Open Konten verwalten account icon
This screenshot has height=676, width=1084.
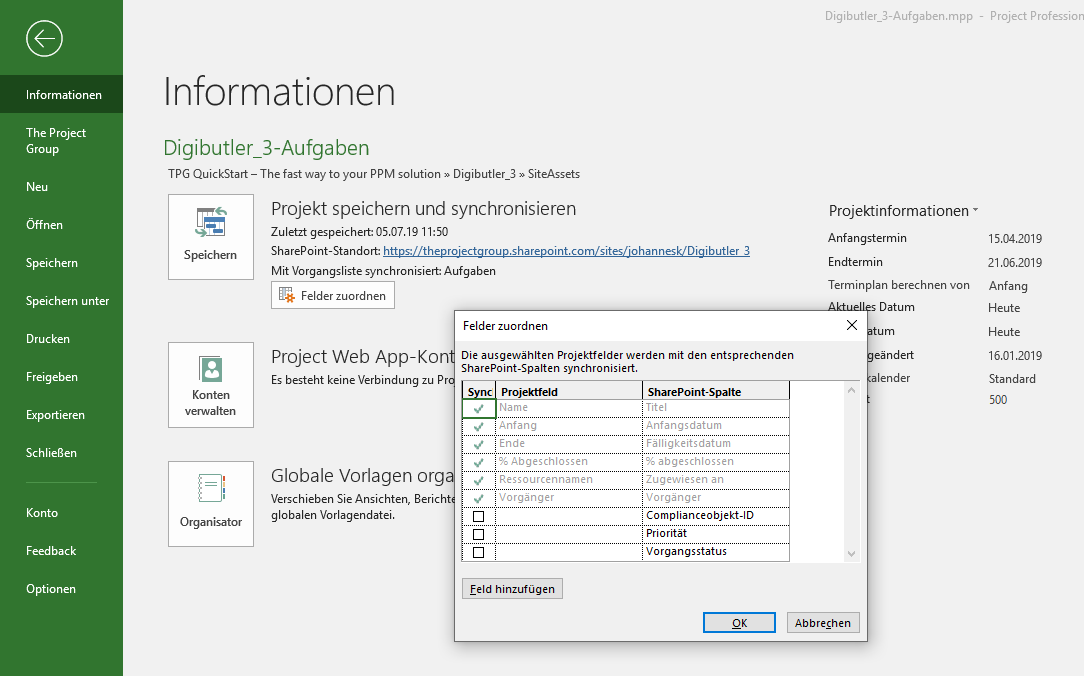(x=211, y=384)
